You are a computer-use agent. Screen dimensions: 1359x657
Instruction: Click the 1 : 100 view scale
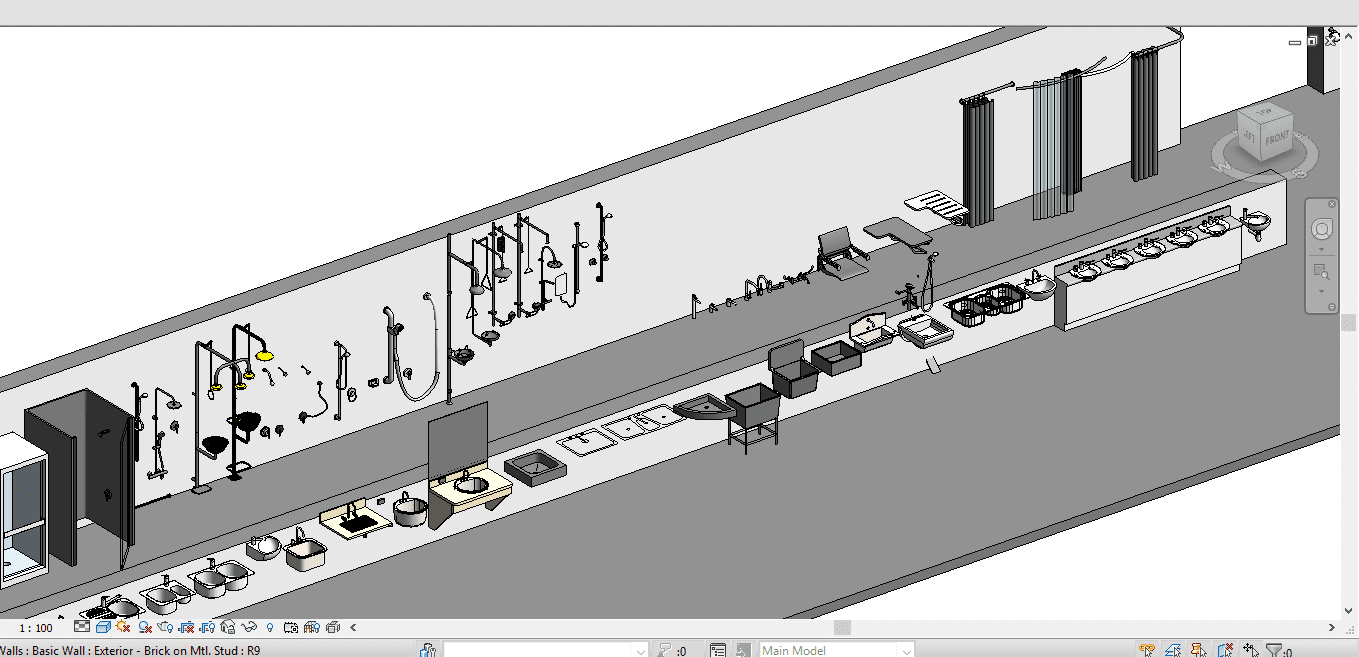click(x=36, y=628)
